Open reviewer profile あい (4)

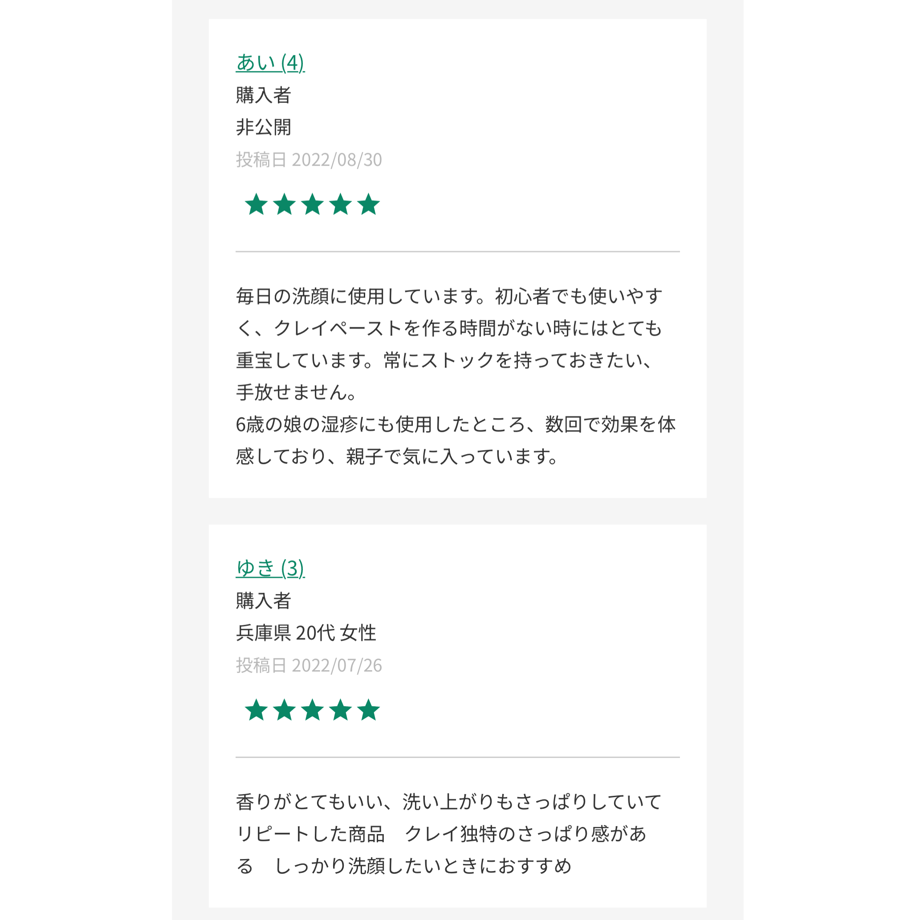(270, 62)
